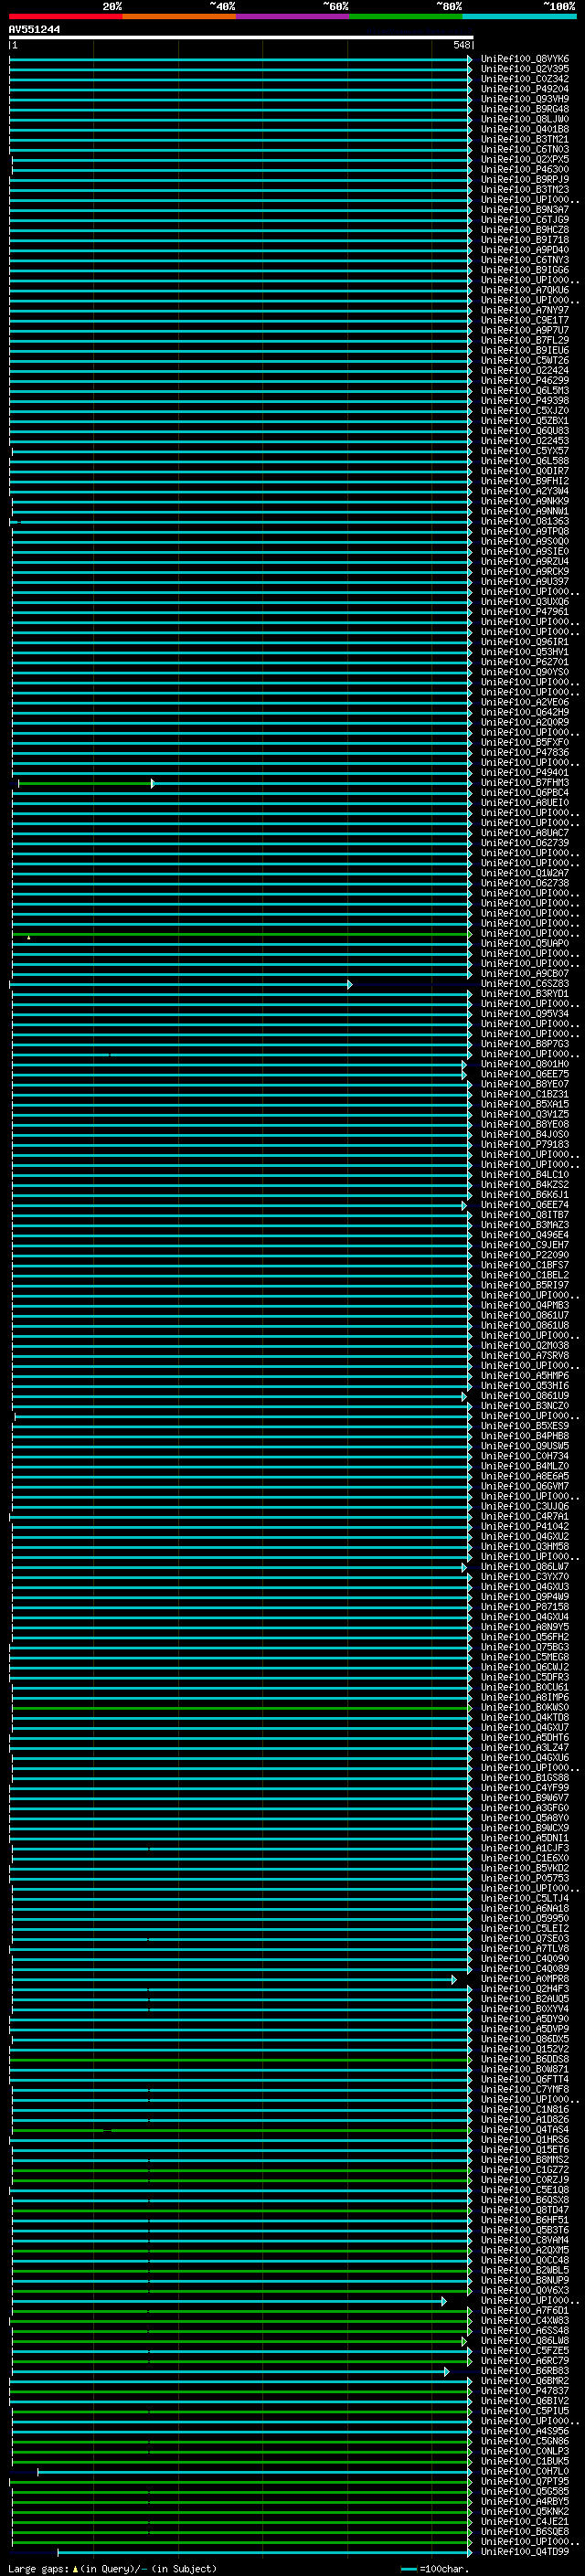Select label UniRef100_C9E1T7

coord(525,320)
